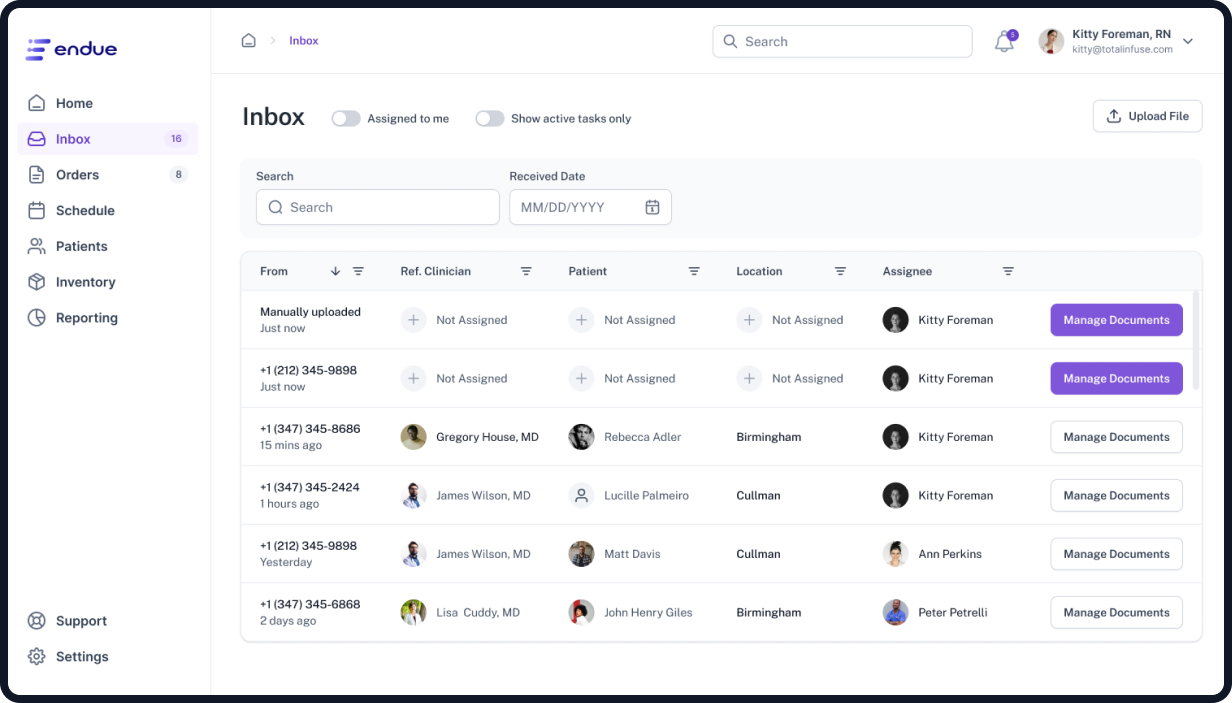Open the Ref. Clinician column filter
The width and height of the screenshot is (1232, 703).
coord(526,271)
